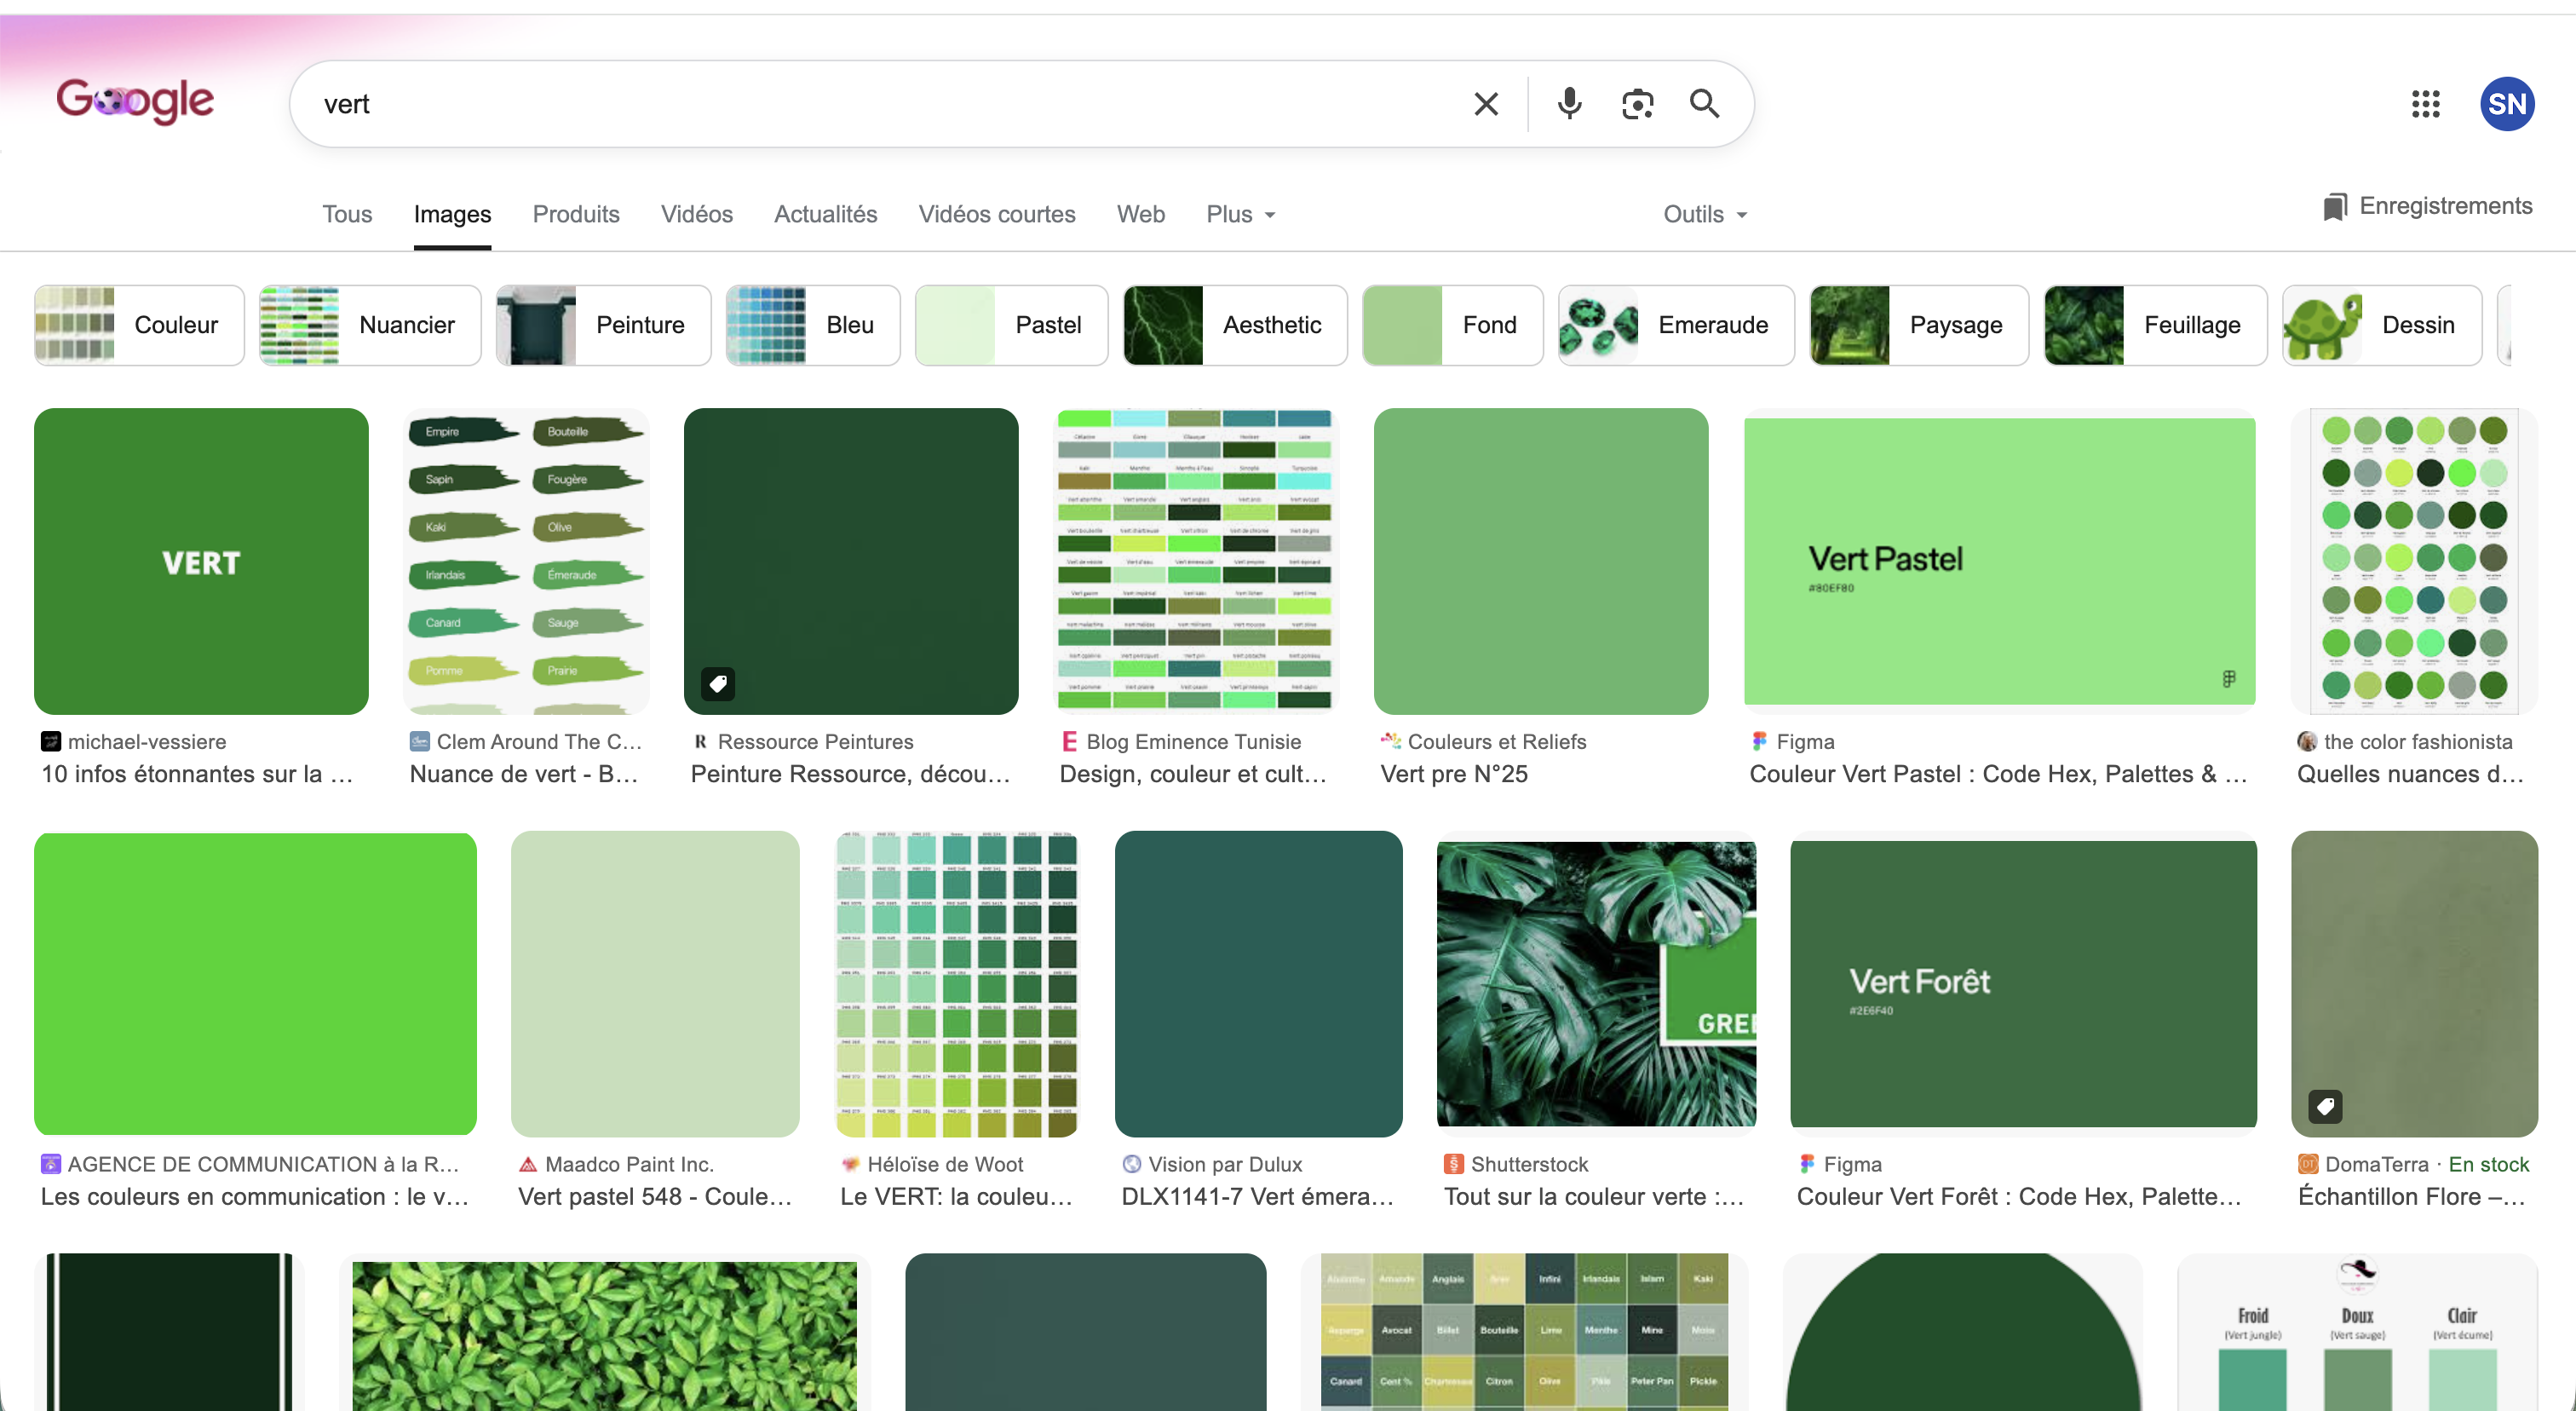Switch to the Web tab
Screen dimensions: 2576x1411
coord(1141,214)
